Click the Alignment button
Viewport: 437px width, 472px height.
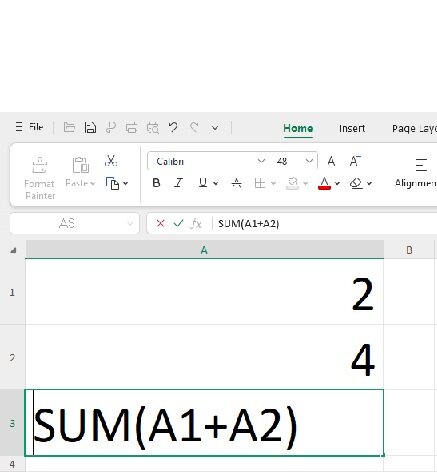(x=416, y=173)
